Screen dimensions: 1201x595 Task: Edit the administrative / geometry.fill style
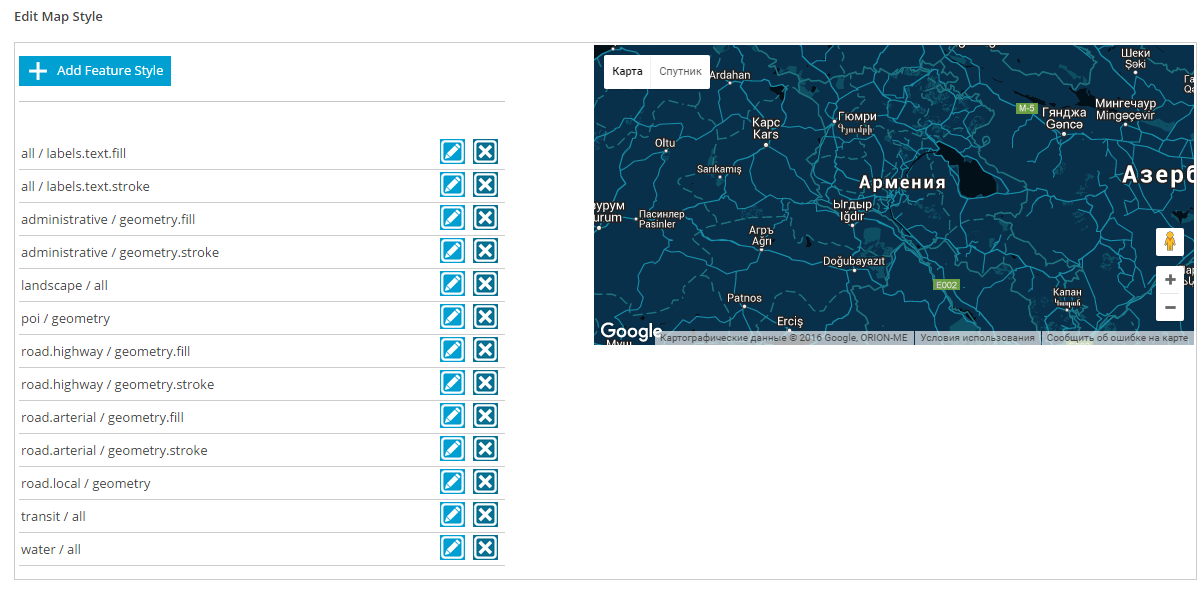point(453,218)
